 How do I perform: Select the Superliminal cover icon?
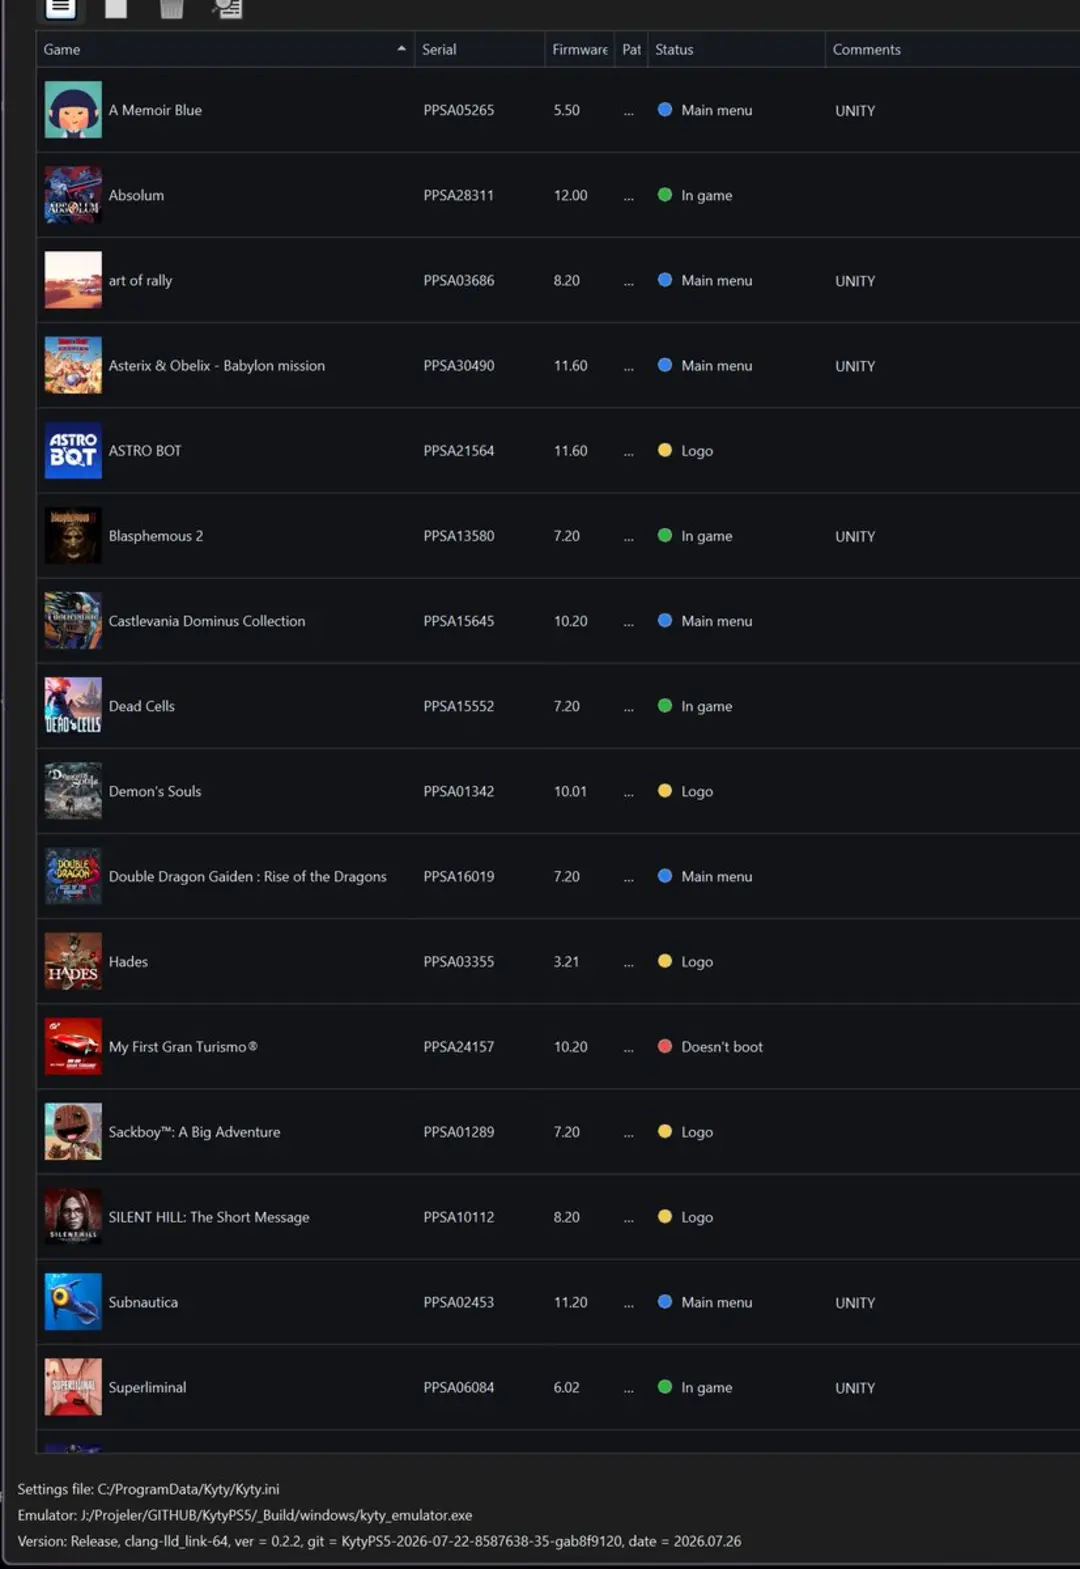tap(73, 1387)
